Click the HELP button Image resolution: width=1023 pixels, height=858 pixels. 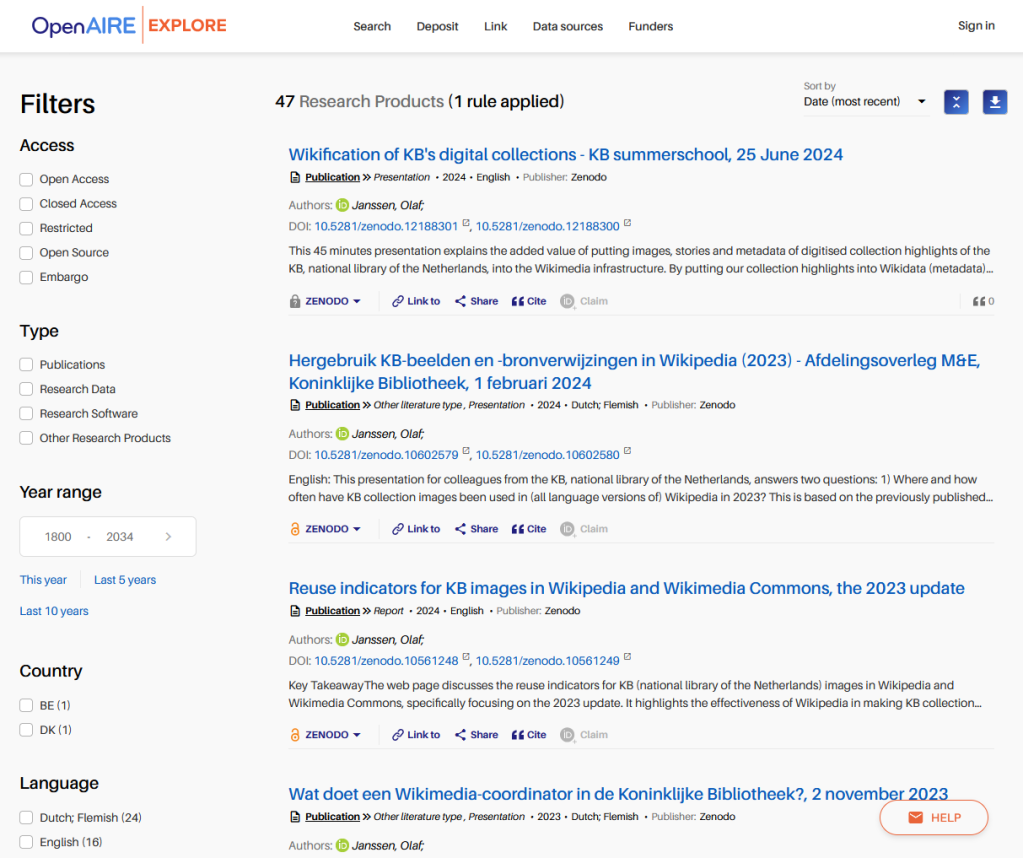tap(934, 818)
